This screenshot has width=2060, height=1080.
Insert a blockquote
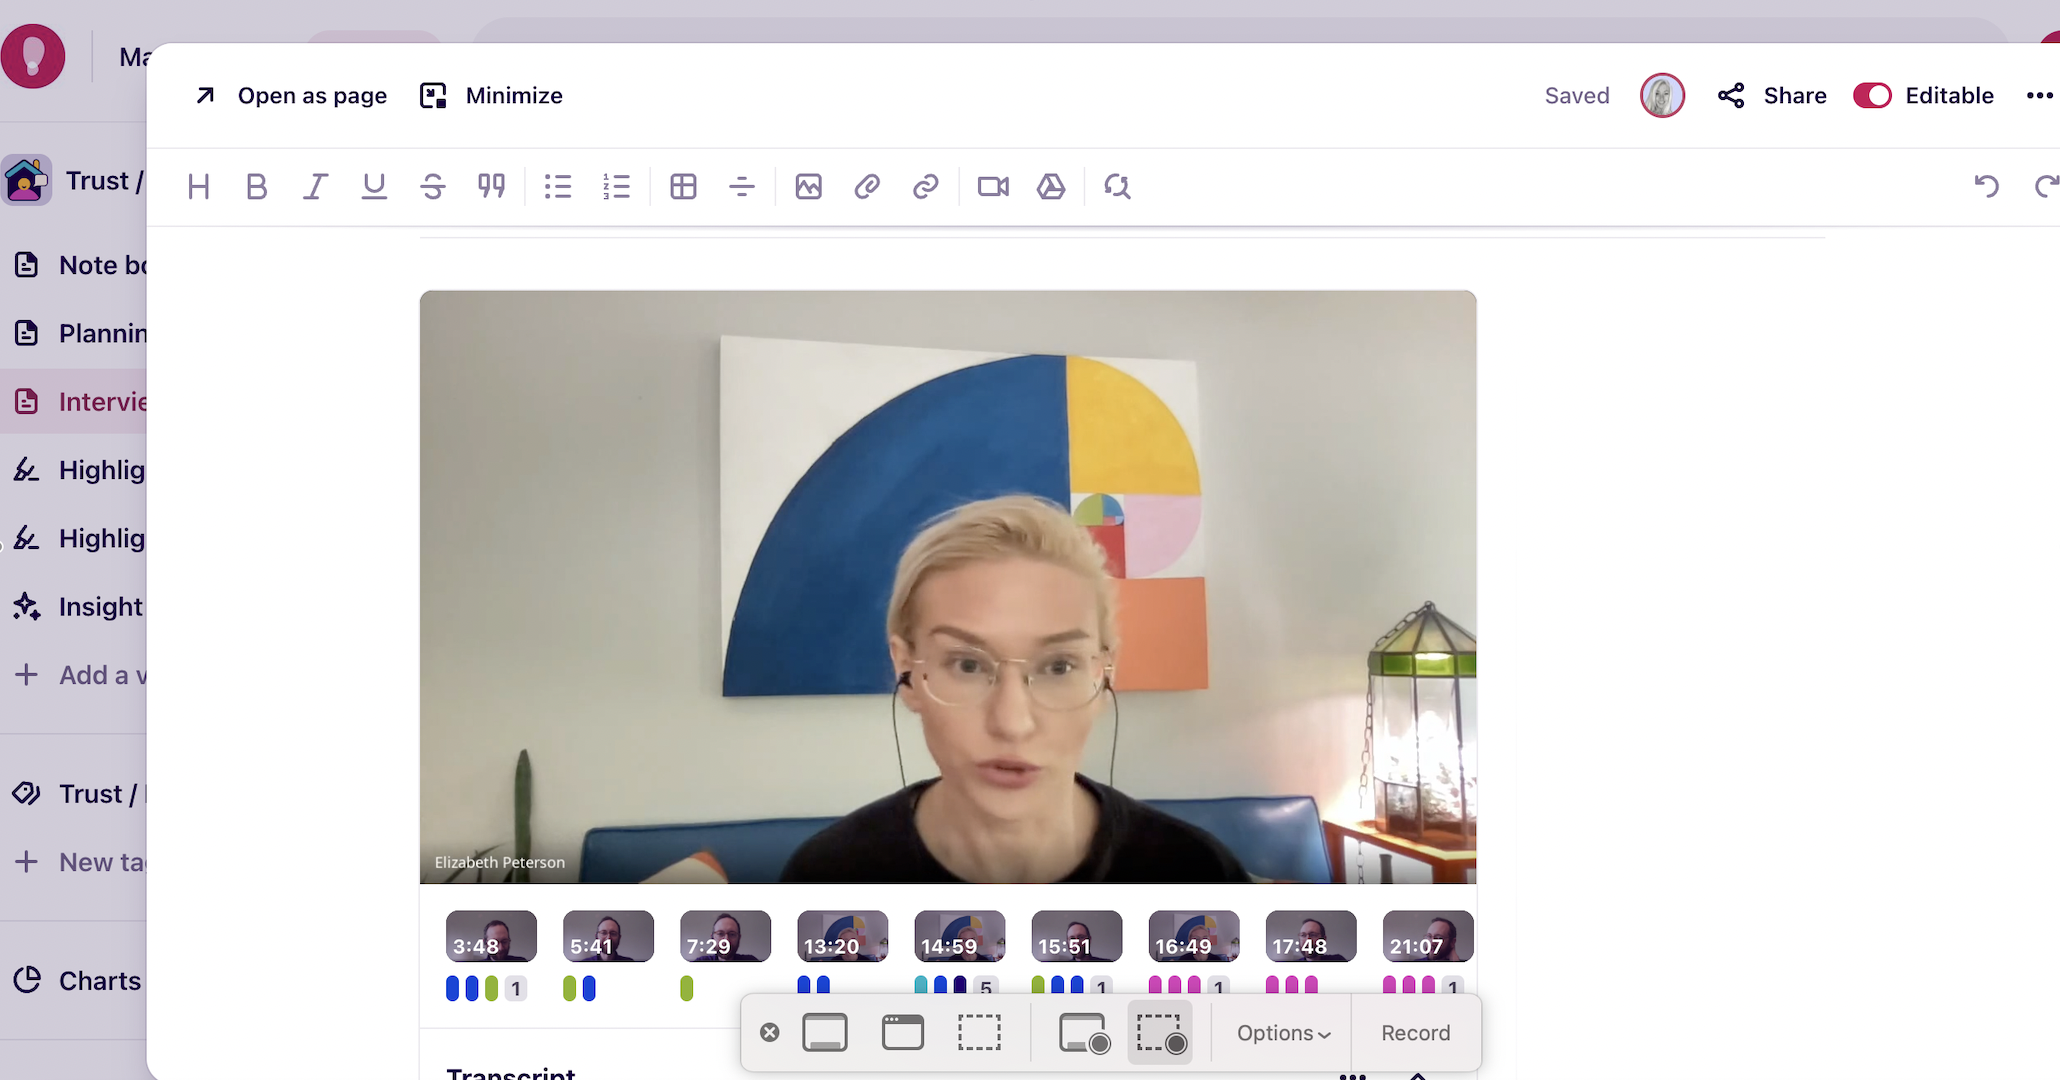click(x=491, y=187)
